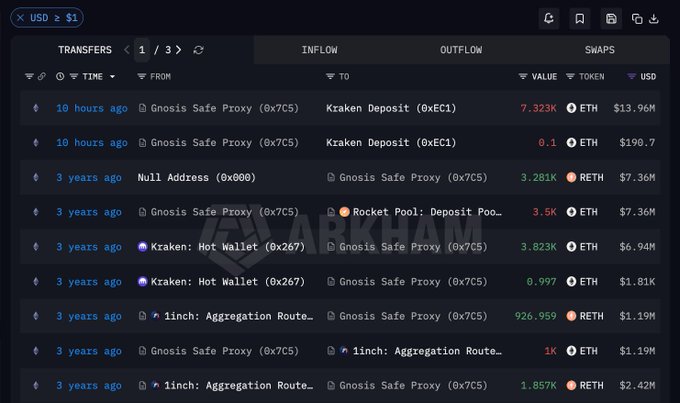
Task: Click the $6.94M USD value
Action: click(x=637, y=247)
